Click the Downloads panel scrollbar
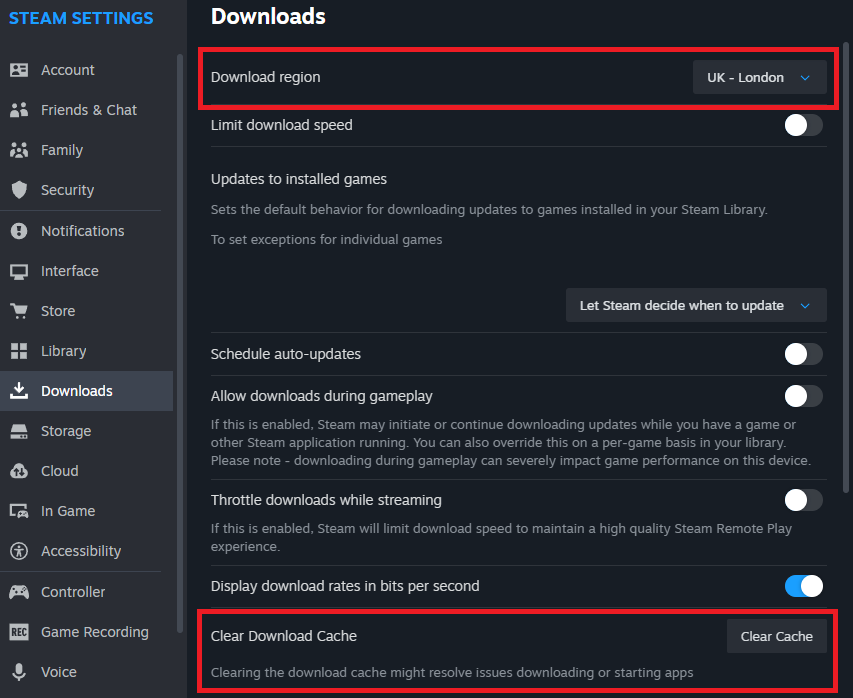 click(845, 267)
